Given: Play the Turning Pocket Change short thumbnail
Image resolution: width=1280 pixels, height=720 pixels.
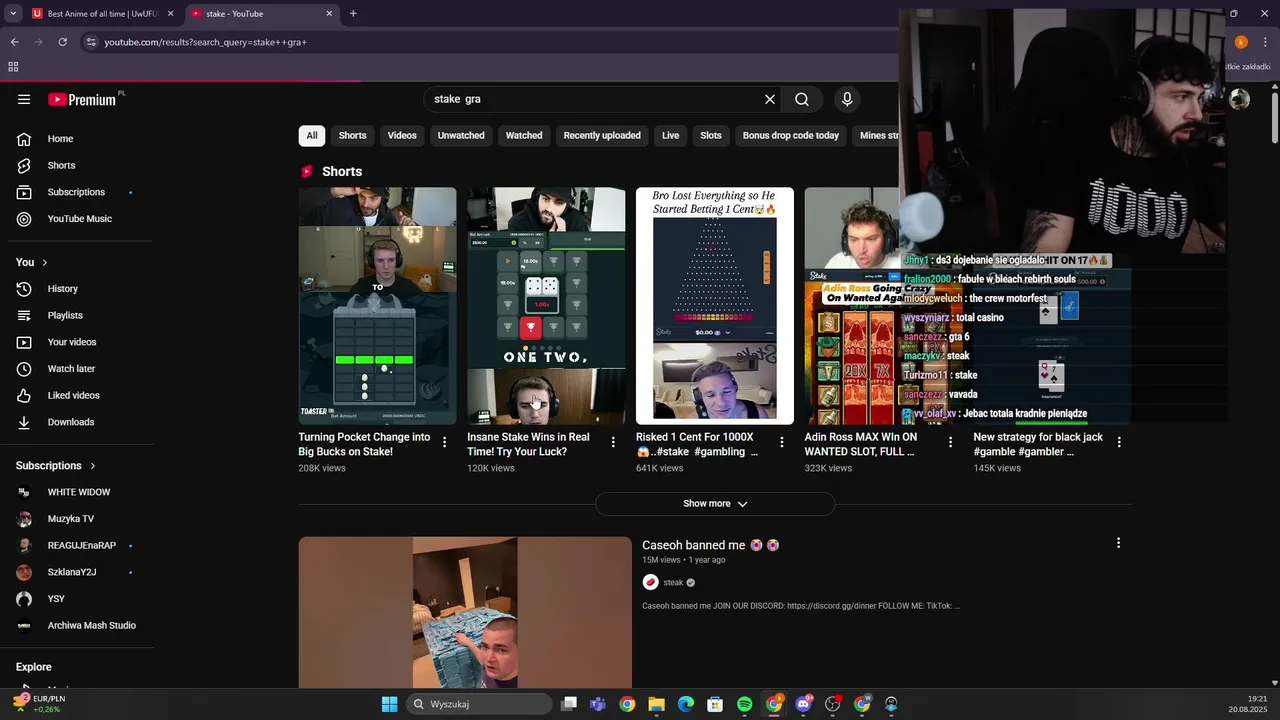Looking at the screenshot, I should [377, 306].
